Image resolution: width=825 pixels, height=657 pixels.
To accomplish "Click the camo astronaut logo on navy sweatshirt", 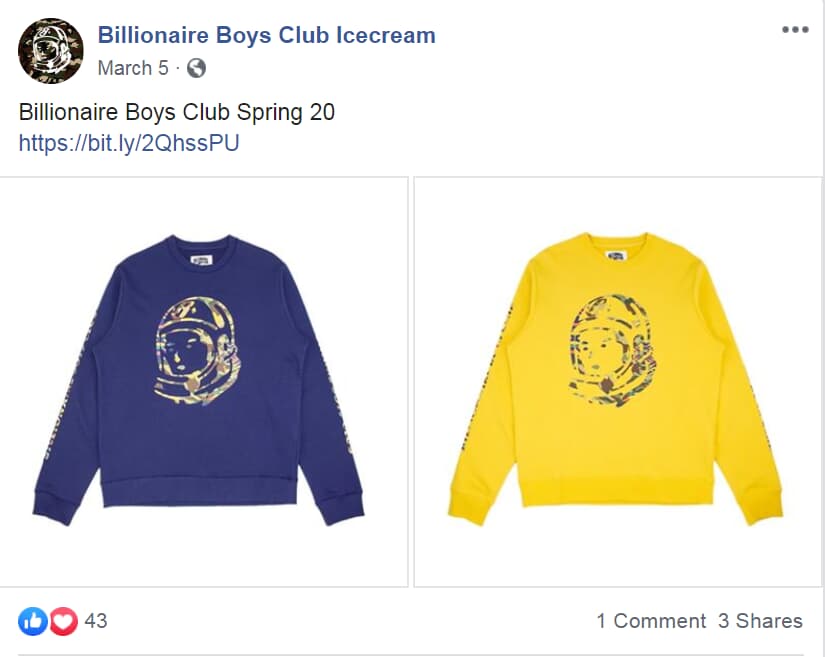I will point(197,351).
